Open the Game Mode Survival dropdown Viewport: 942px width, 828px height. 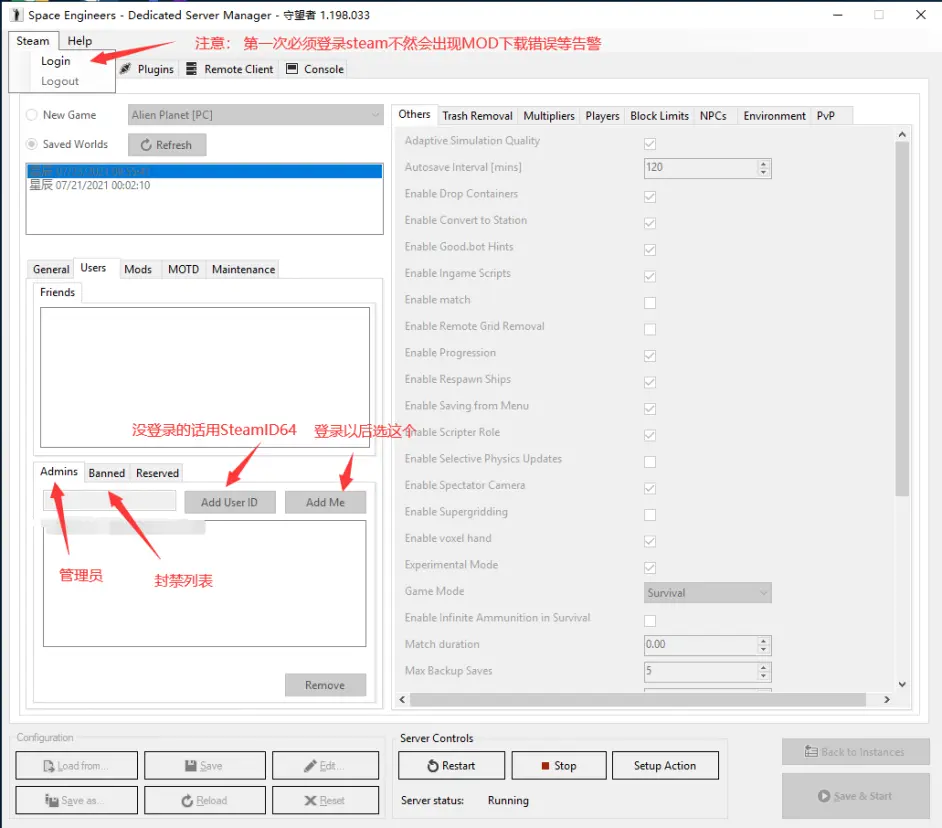pyautogui.click(x=707, y=592)
